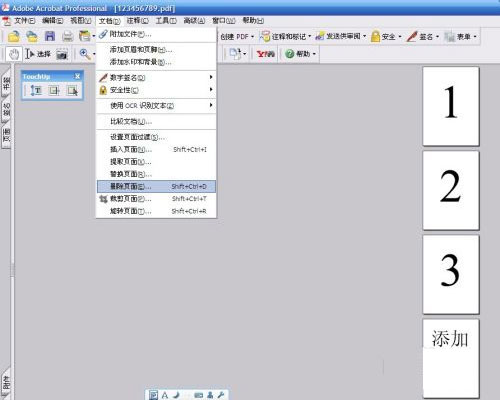The height and width of the screenshot is (400, 500).
Task: Select the TouchUp Text tool
Action: [36, 90]
